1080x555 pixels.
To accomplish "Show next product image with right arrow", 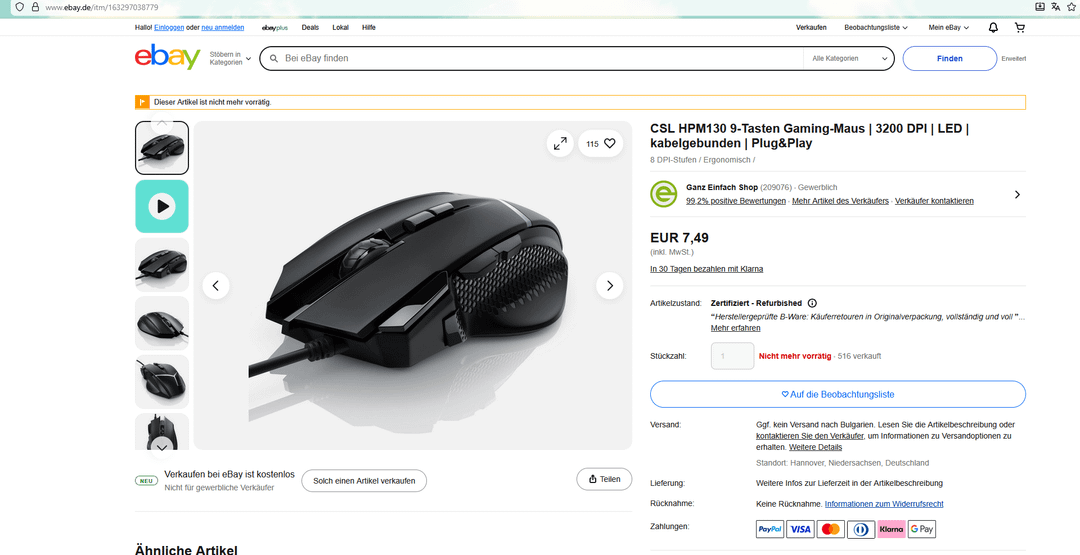I will (610, 286).
